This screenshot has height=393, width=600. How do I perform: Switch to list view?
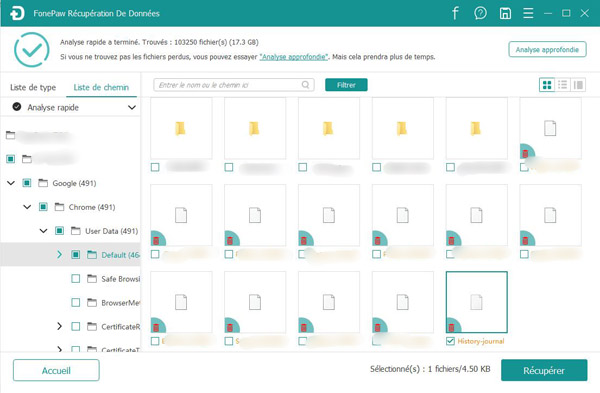pos(562,85)
